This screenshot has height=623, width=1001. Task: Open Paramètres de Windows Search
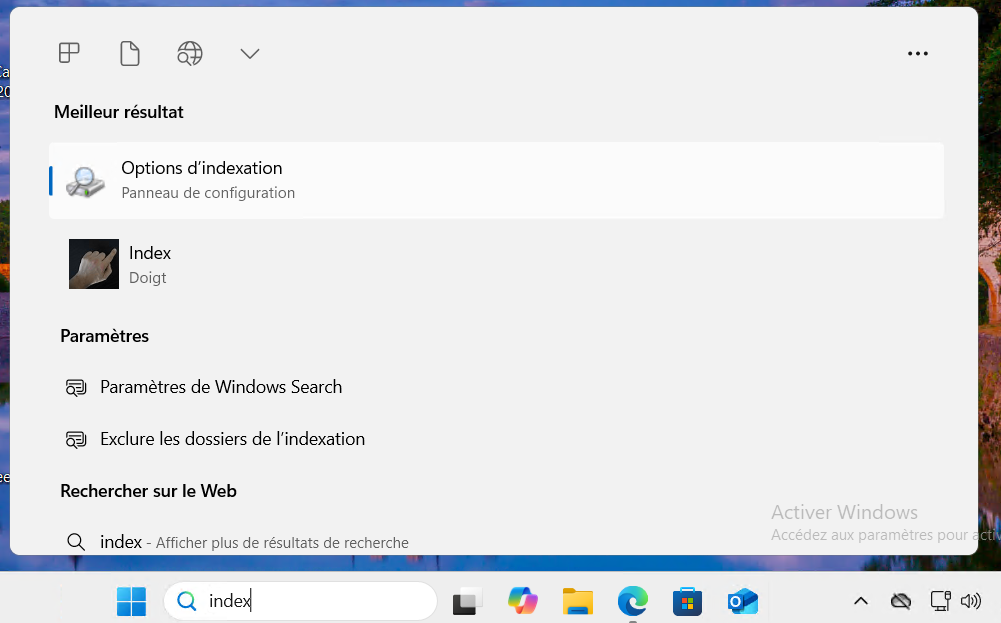221,387
